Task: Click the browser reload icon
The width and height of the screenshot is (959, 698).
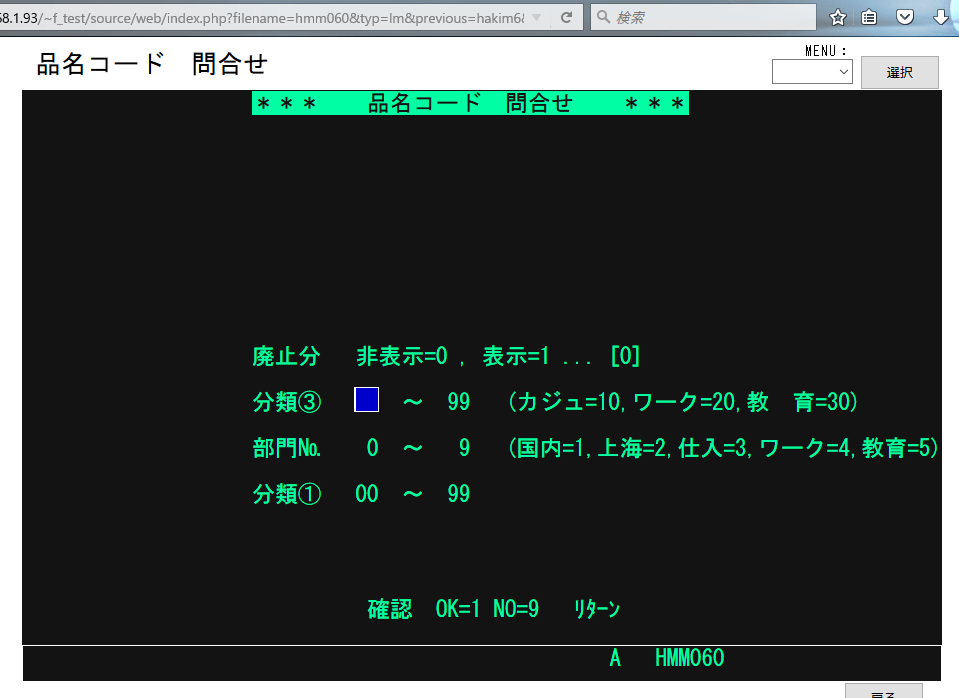Action: pyautogui.click(x=566, y=18)
